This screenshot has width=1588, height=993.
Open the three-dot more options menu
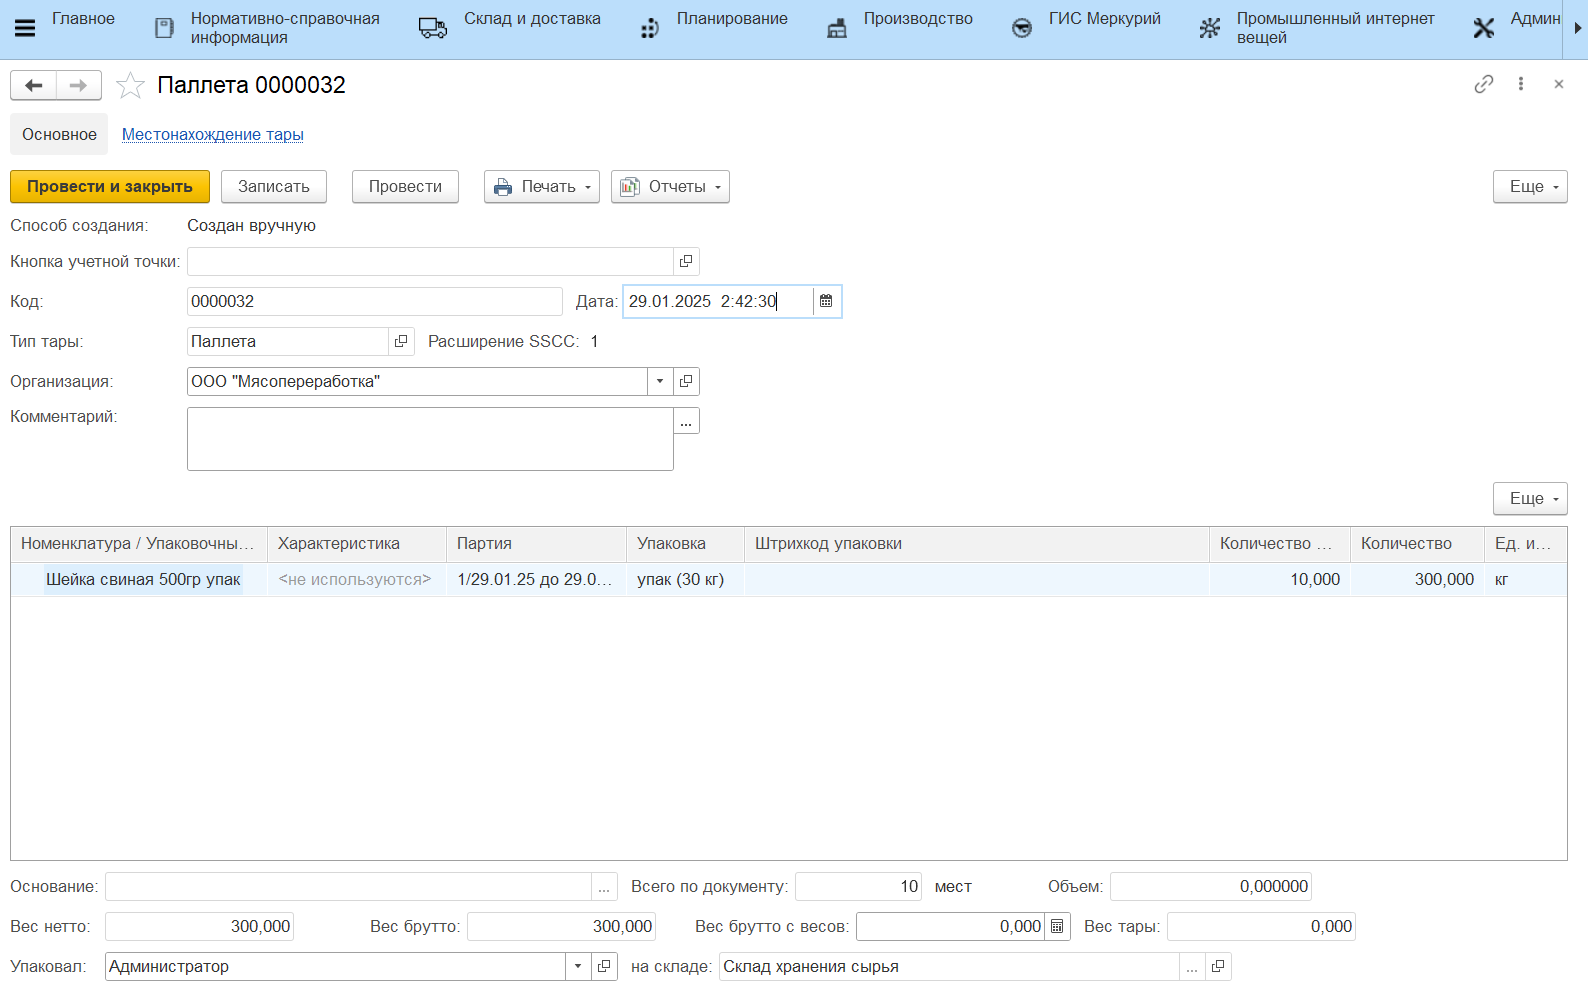coord(1520,84)
